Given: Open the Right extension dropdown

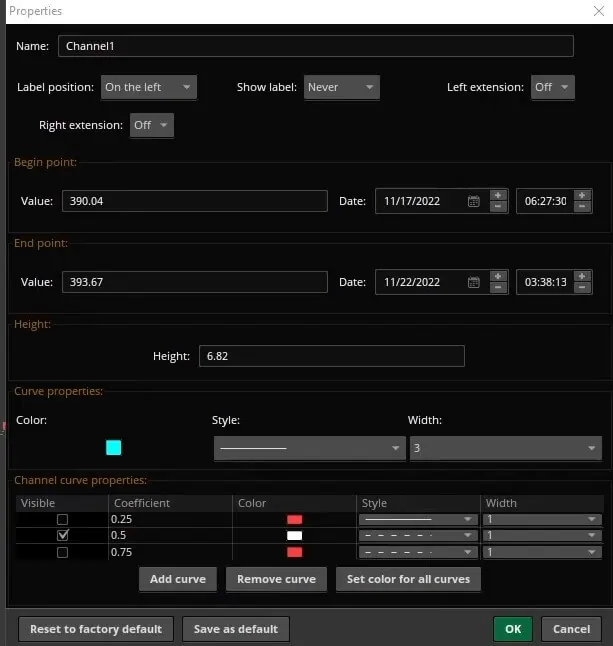Looking at the screenshot, I should (x=152, y=125).
